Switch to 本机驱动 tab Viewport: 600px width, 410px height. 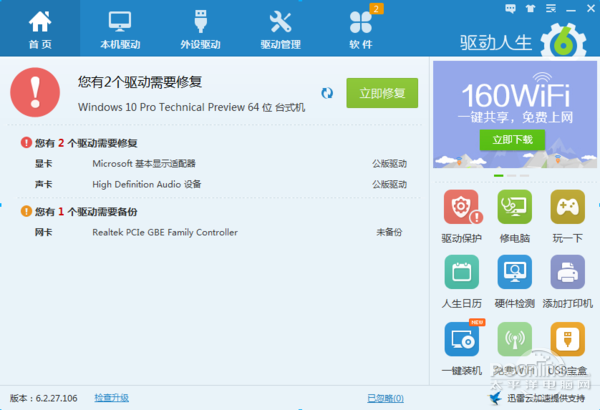(x=120, y=28)
